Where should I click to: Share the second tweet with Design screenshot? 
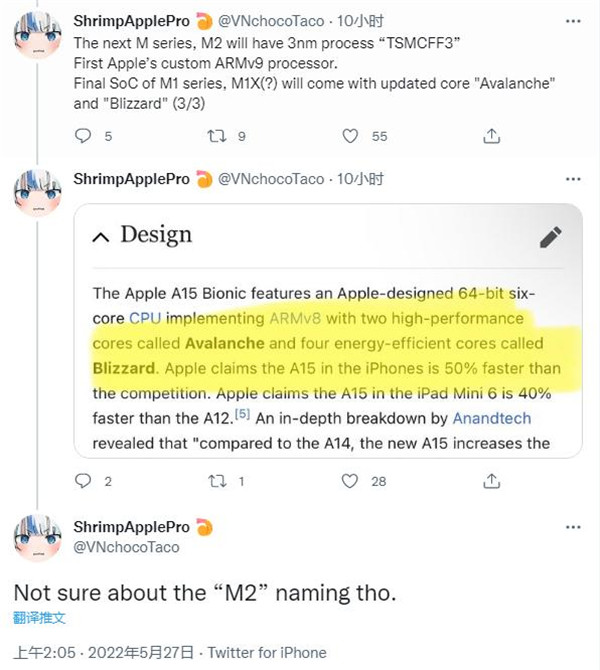pyautogui.click(x=490, y=481)
